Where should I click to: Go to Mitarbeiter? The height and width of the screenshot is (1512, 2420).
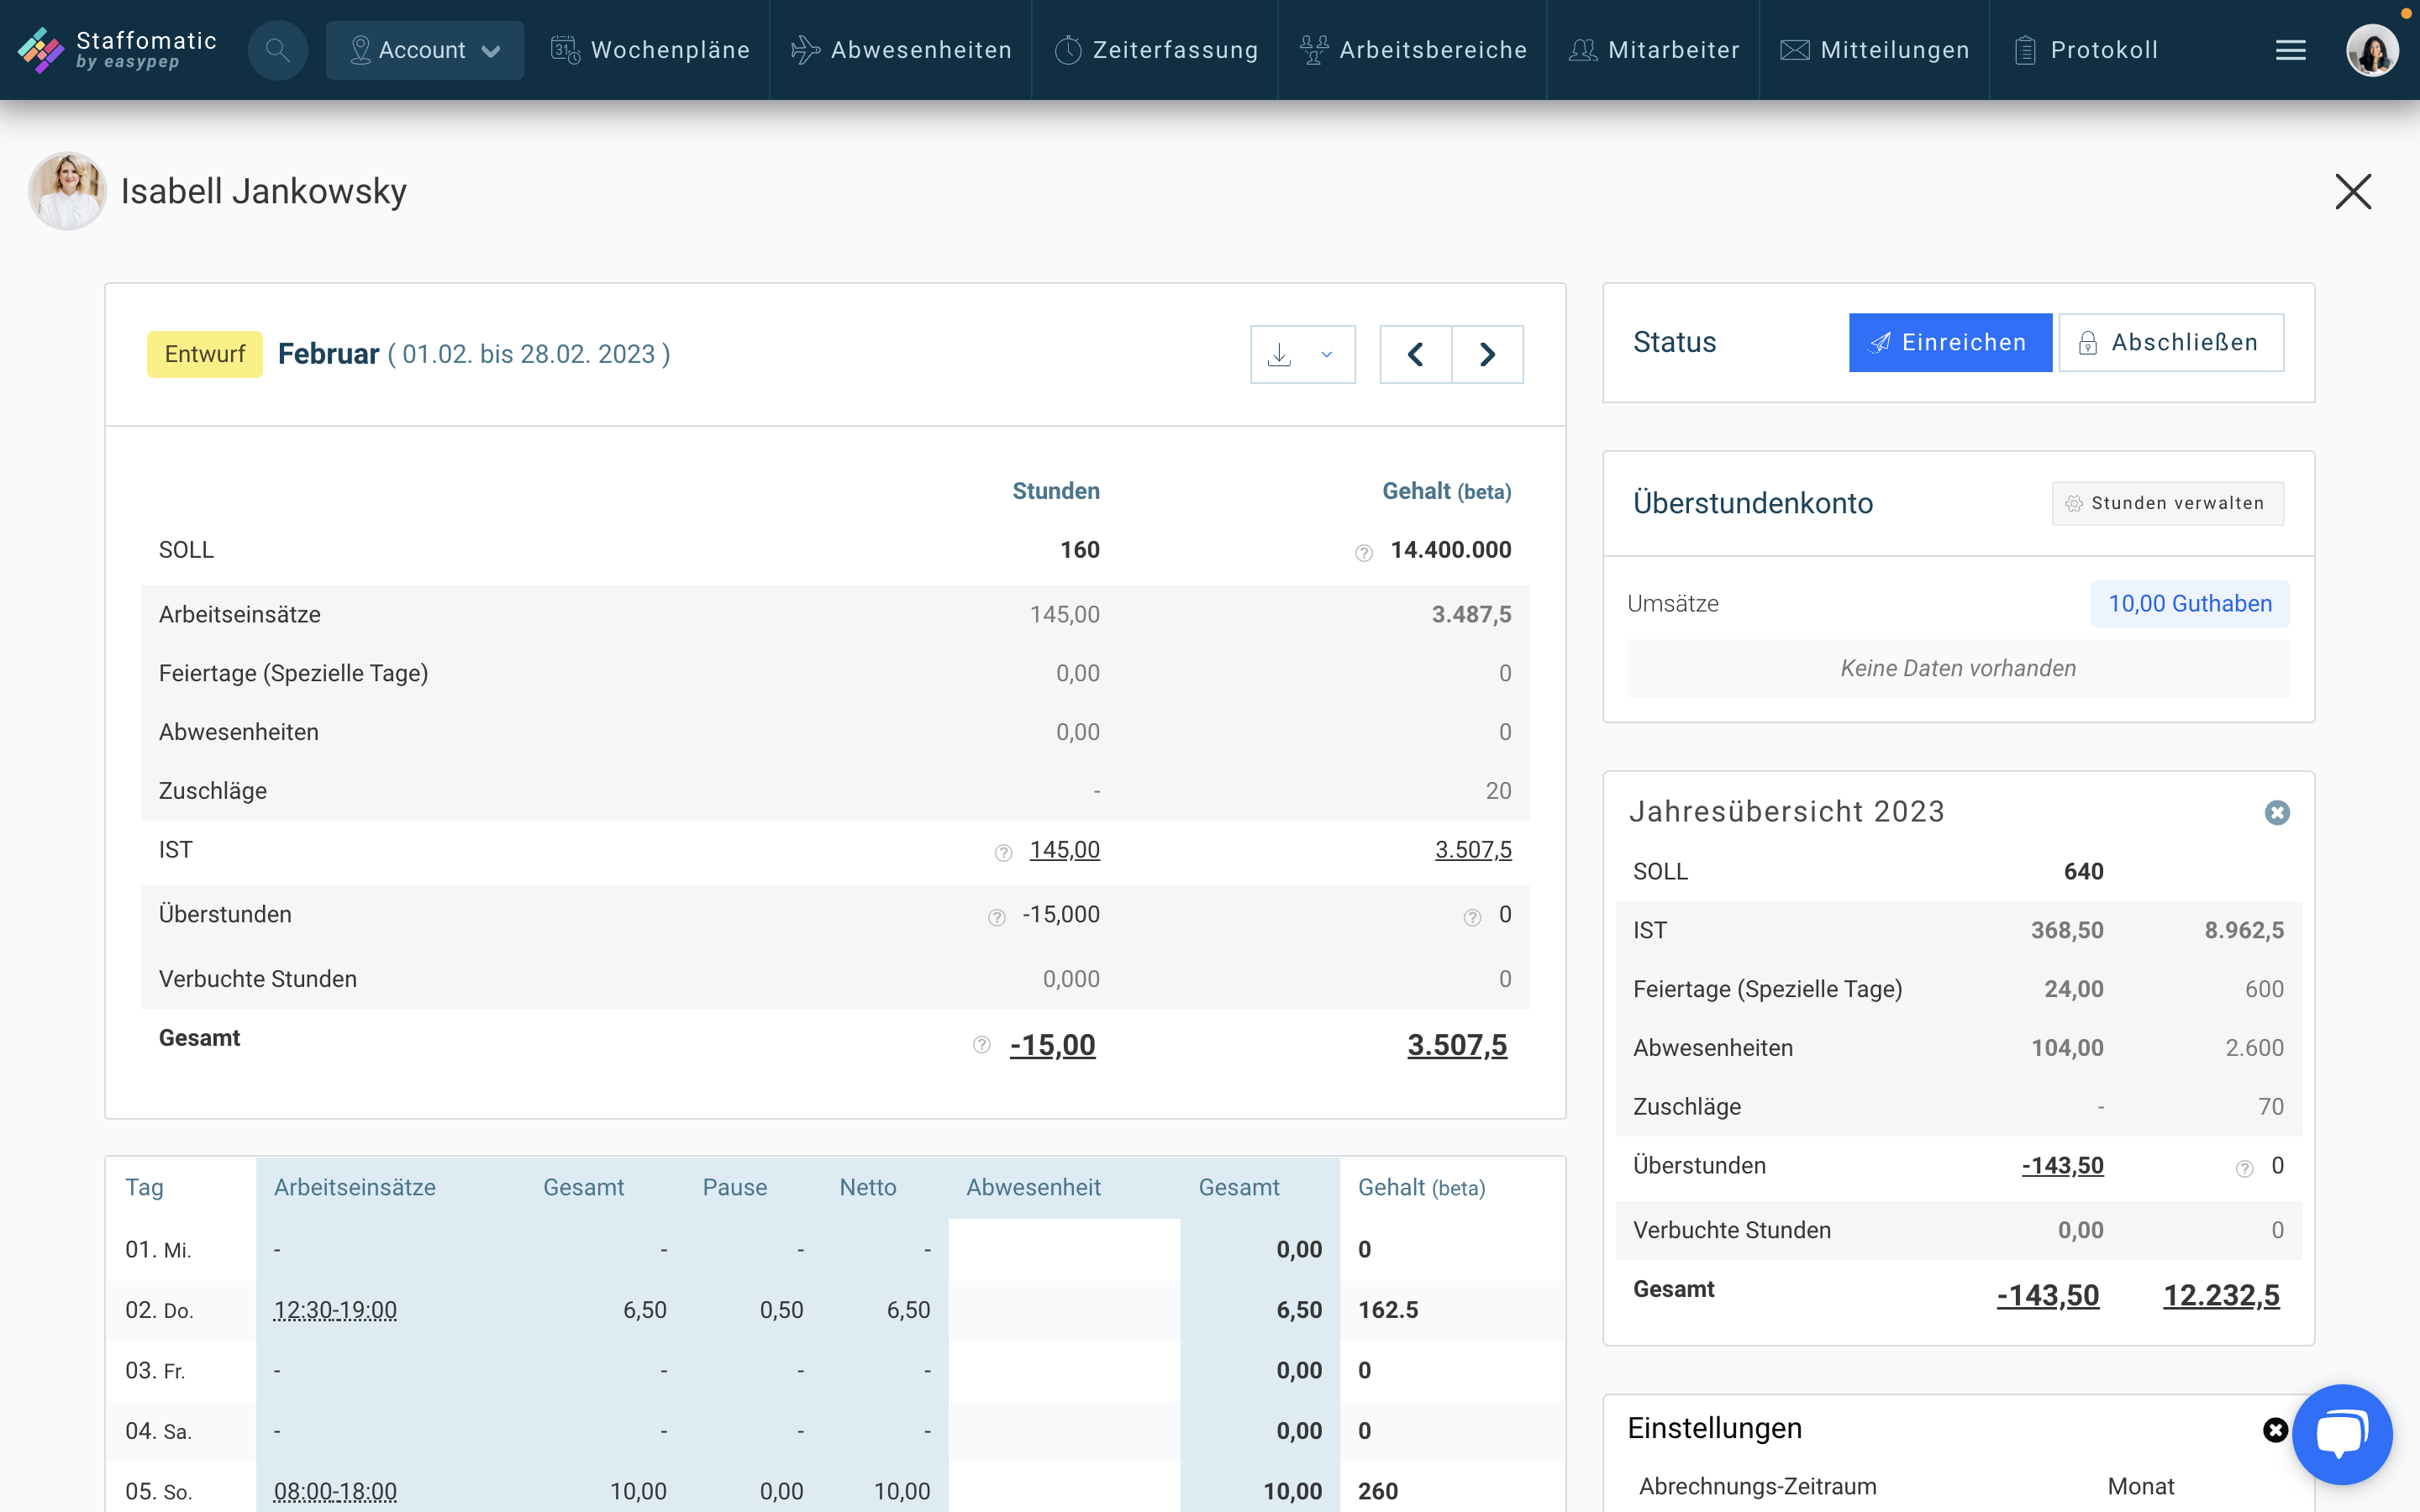(x=1654, y=50)
